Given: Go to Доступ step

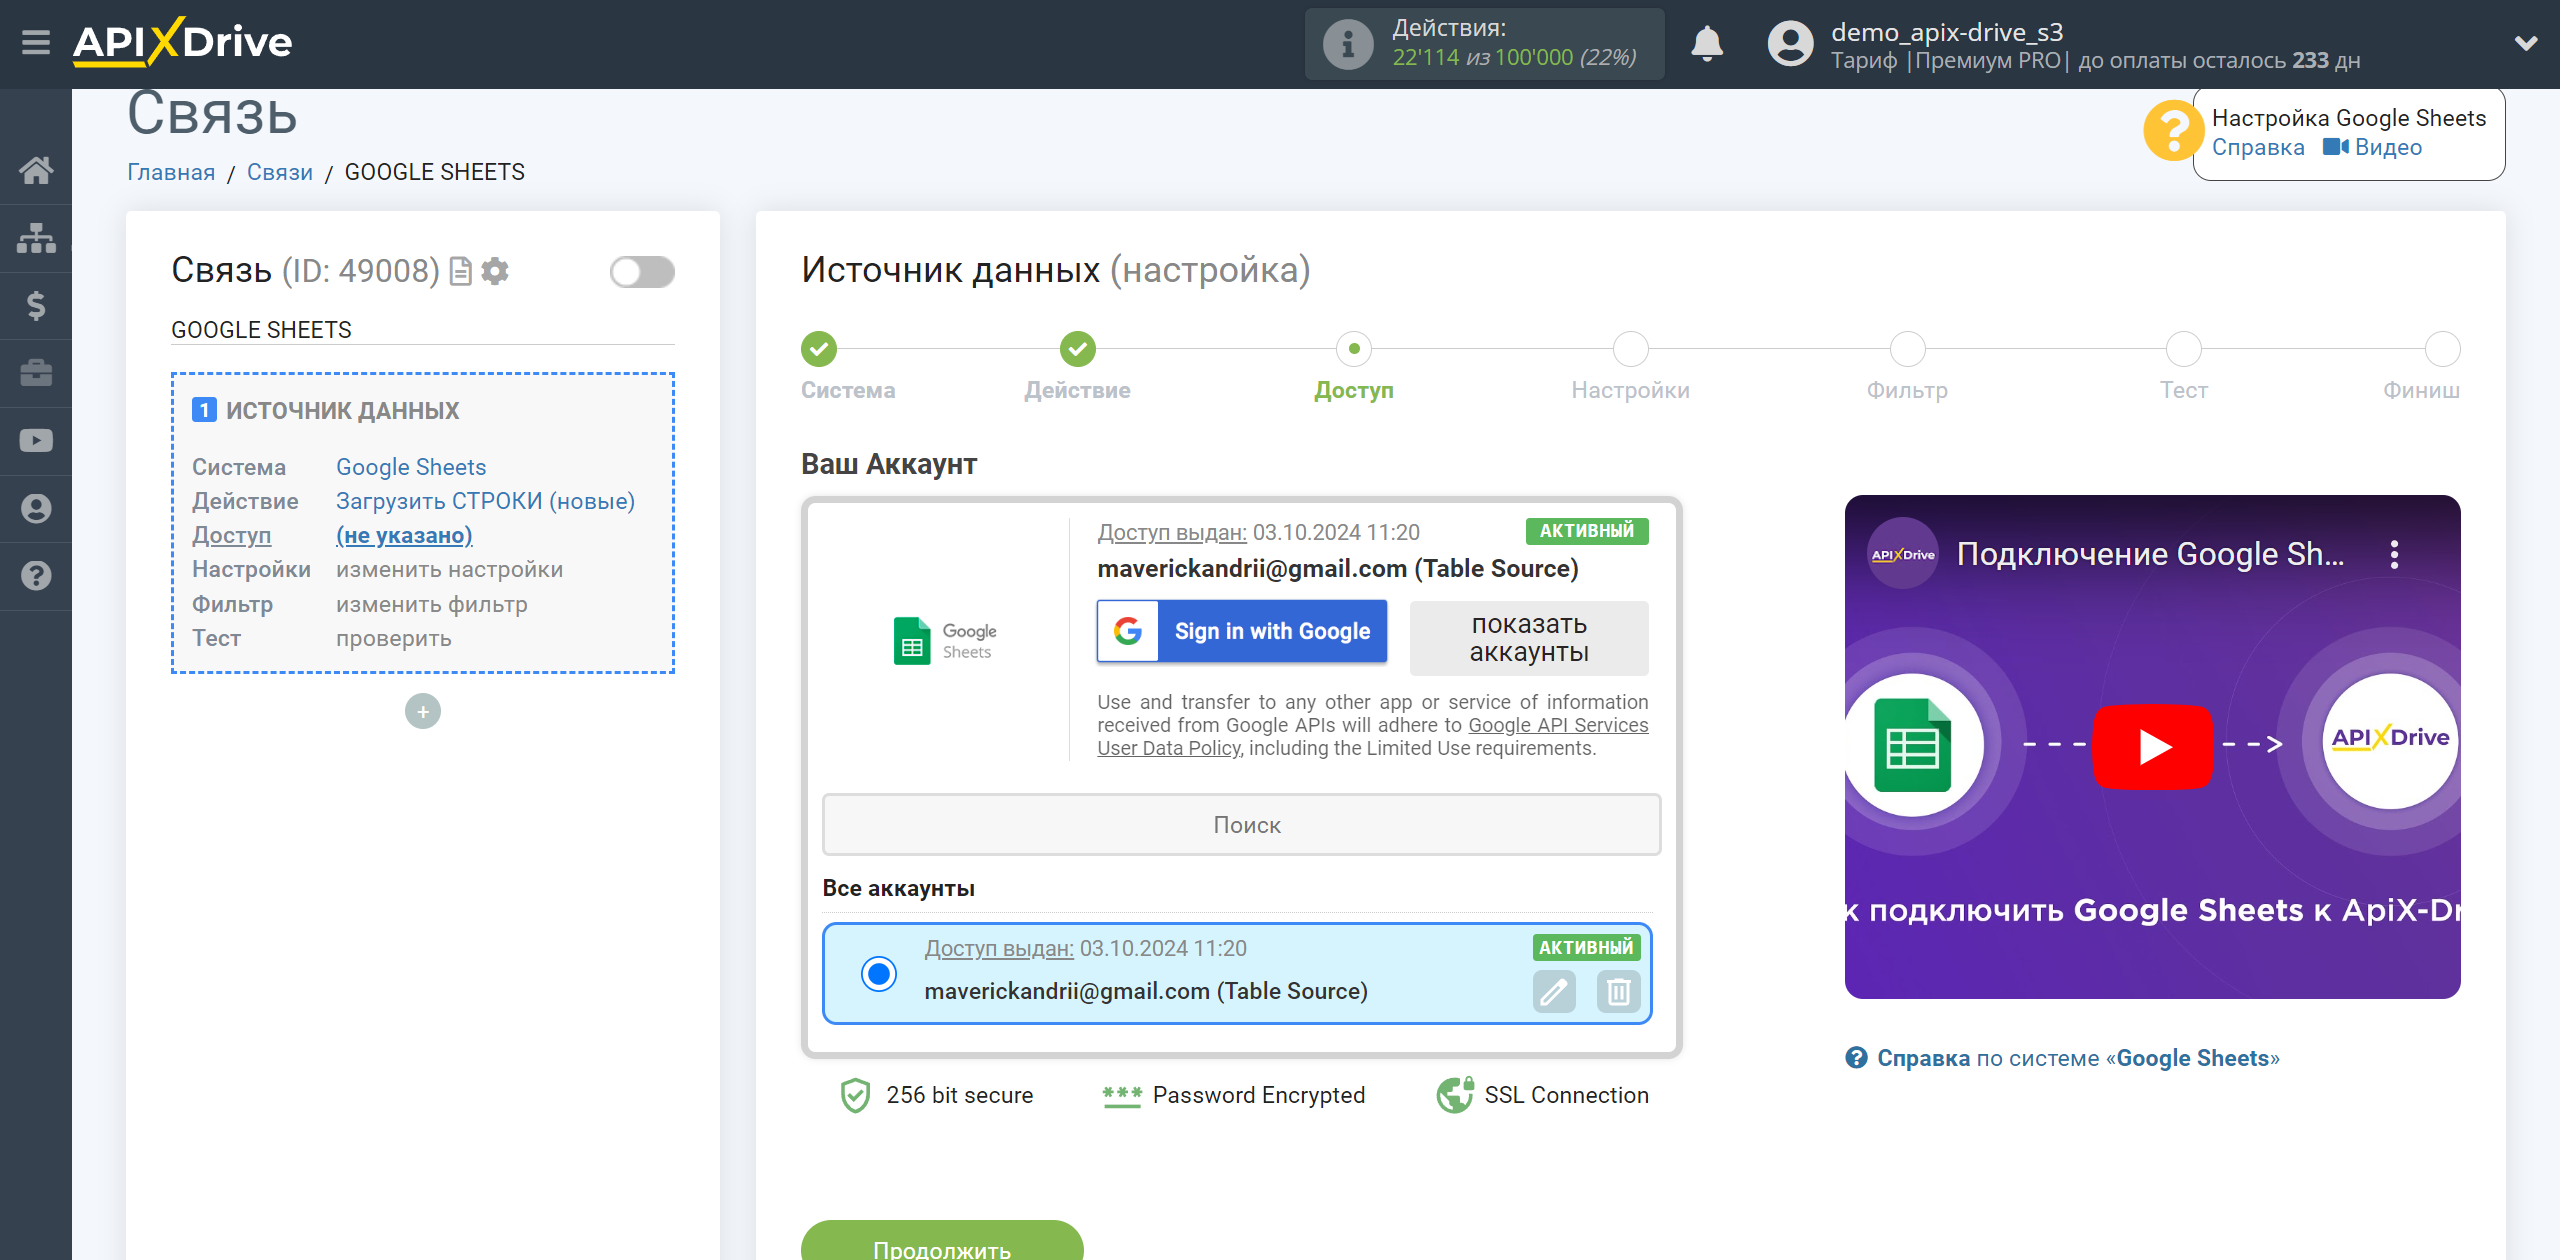Looking at the screenshot, I should pyautogui.click(x=1354, y=349).
